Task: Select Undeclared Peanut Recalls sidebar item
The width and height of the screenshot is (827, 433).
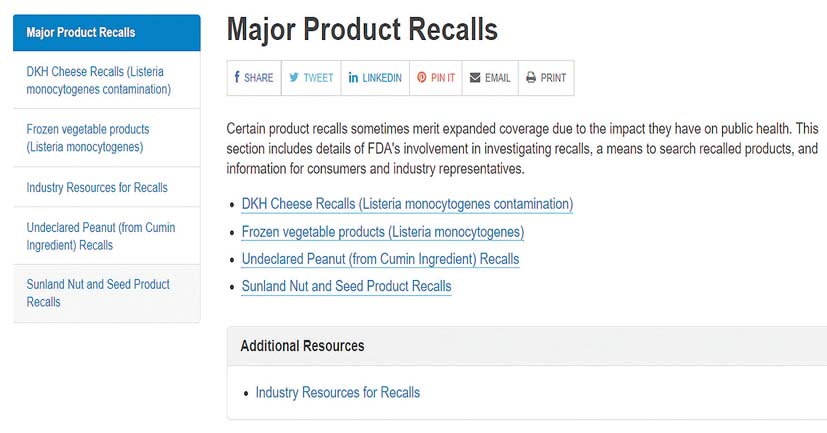Action: pyautogui.click(x=100, y=236)
